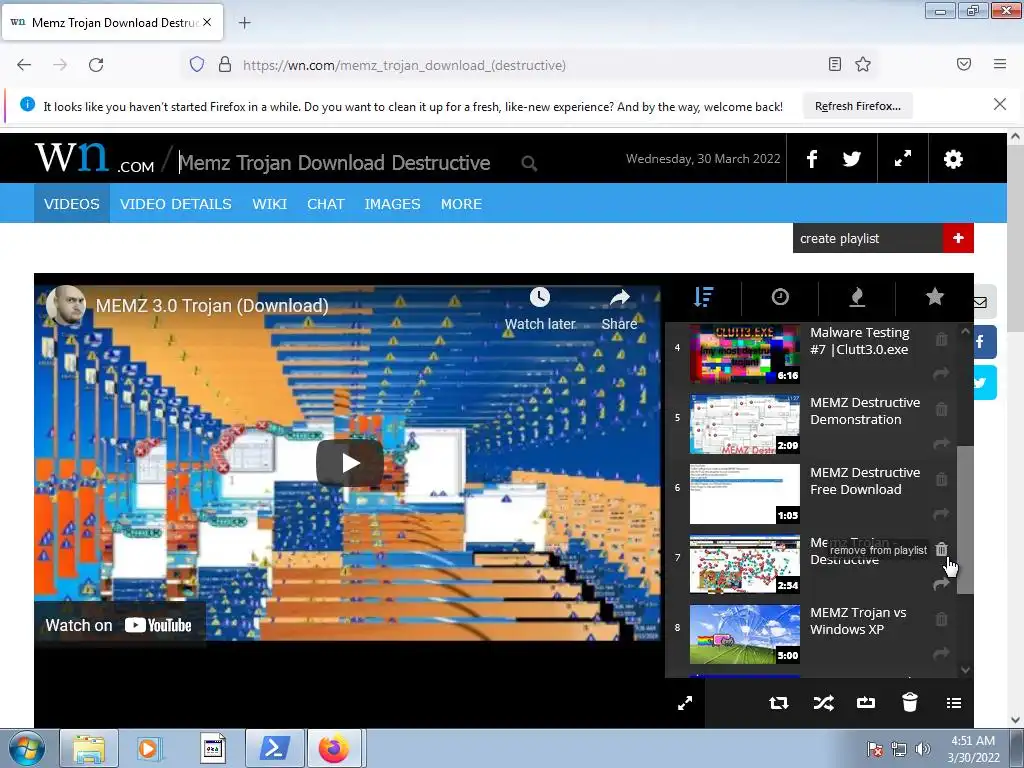This screenshot has height=768, width=1024.
Task: Play the MEMZ 3.0 Trojan video
Action: (350, 463)
